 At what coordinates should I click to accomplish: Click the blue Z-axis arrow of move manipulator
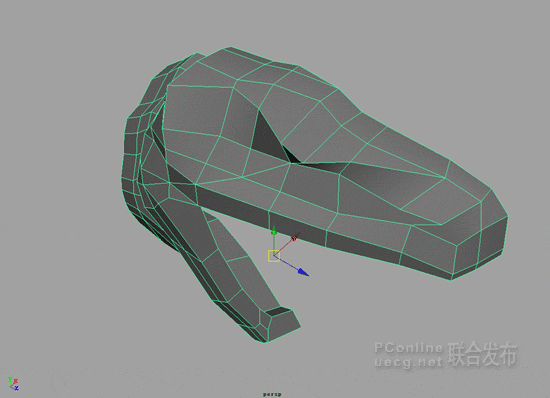pos(304,272)
